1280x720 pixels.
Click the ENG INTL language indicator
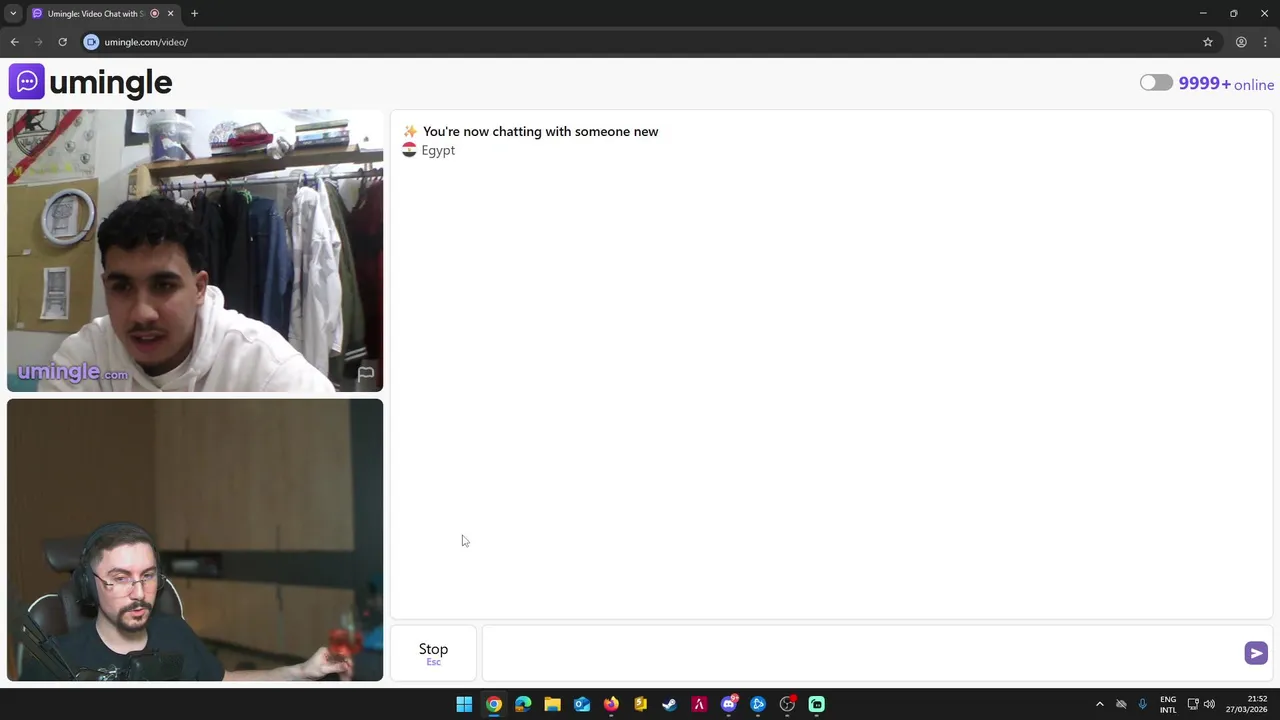(1168, 704)
